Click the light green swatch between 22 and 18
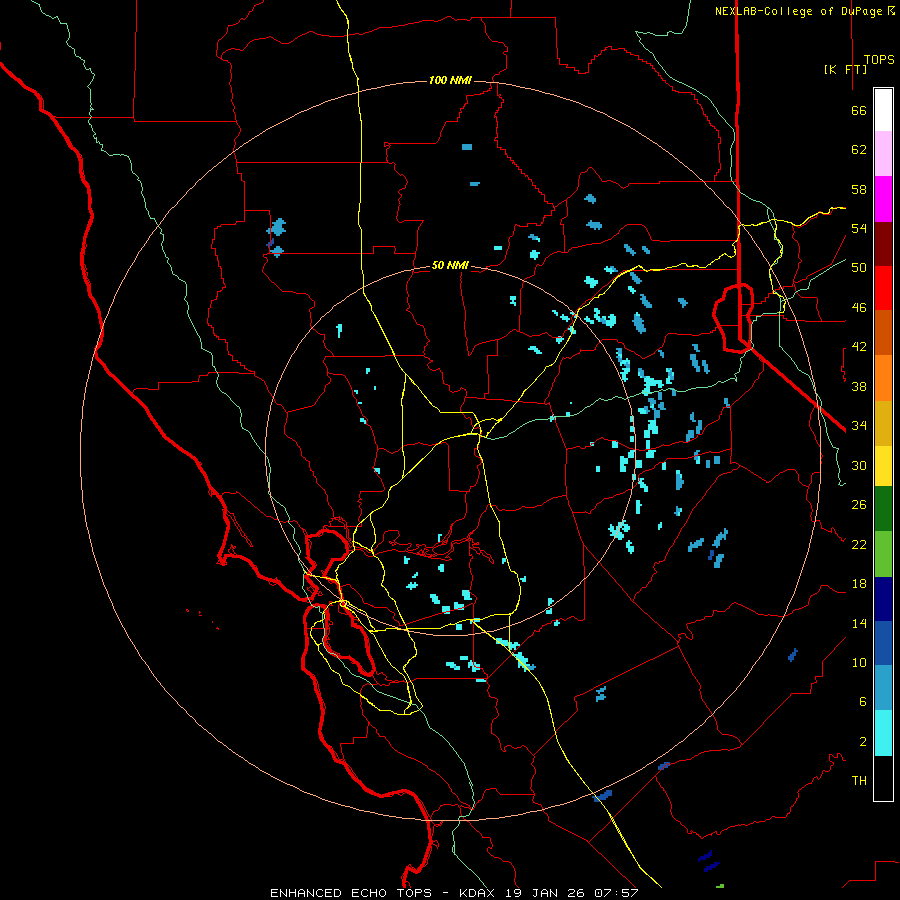The image size is (900, 900). click(883, 554)
